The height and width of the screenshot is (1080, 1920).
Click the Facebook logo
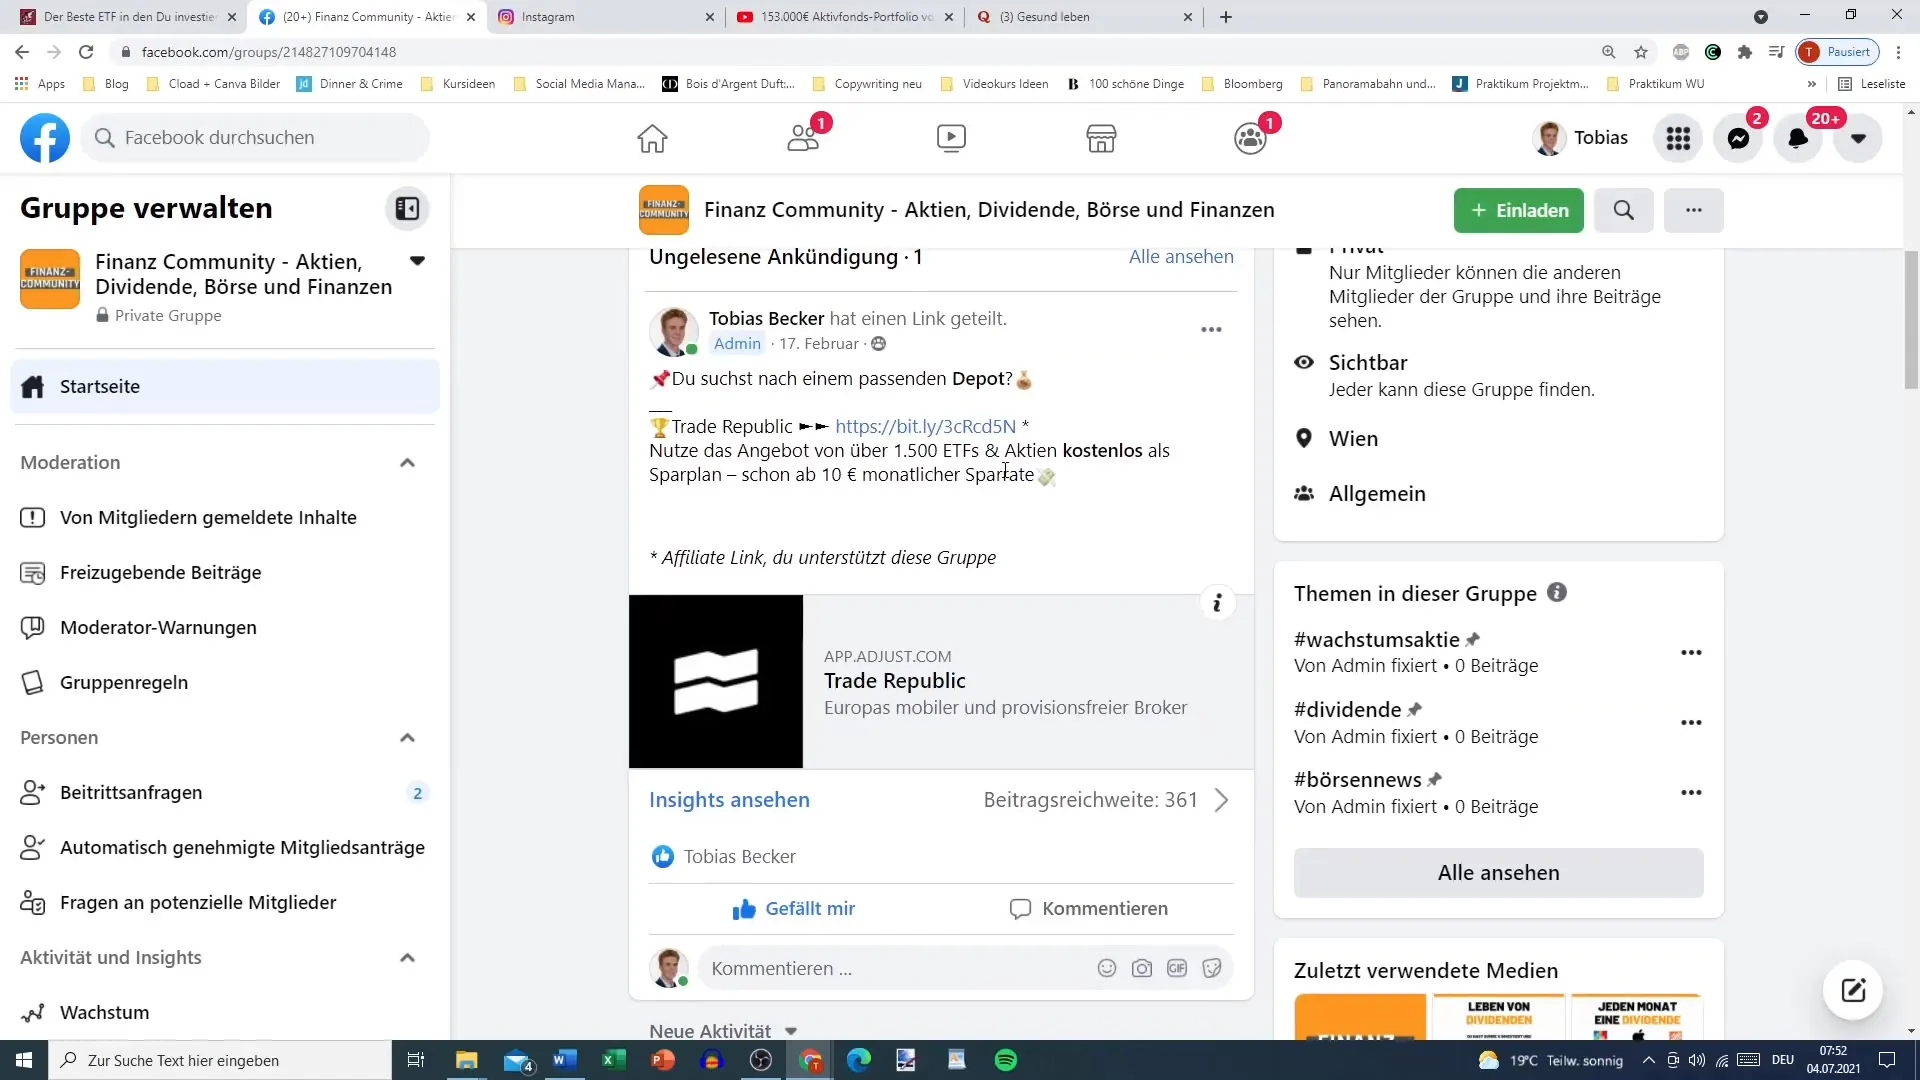45,138
